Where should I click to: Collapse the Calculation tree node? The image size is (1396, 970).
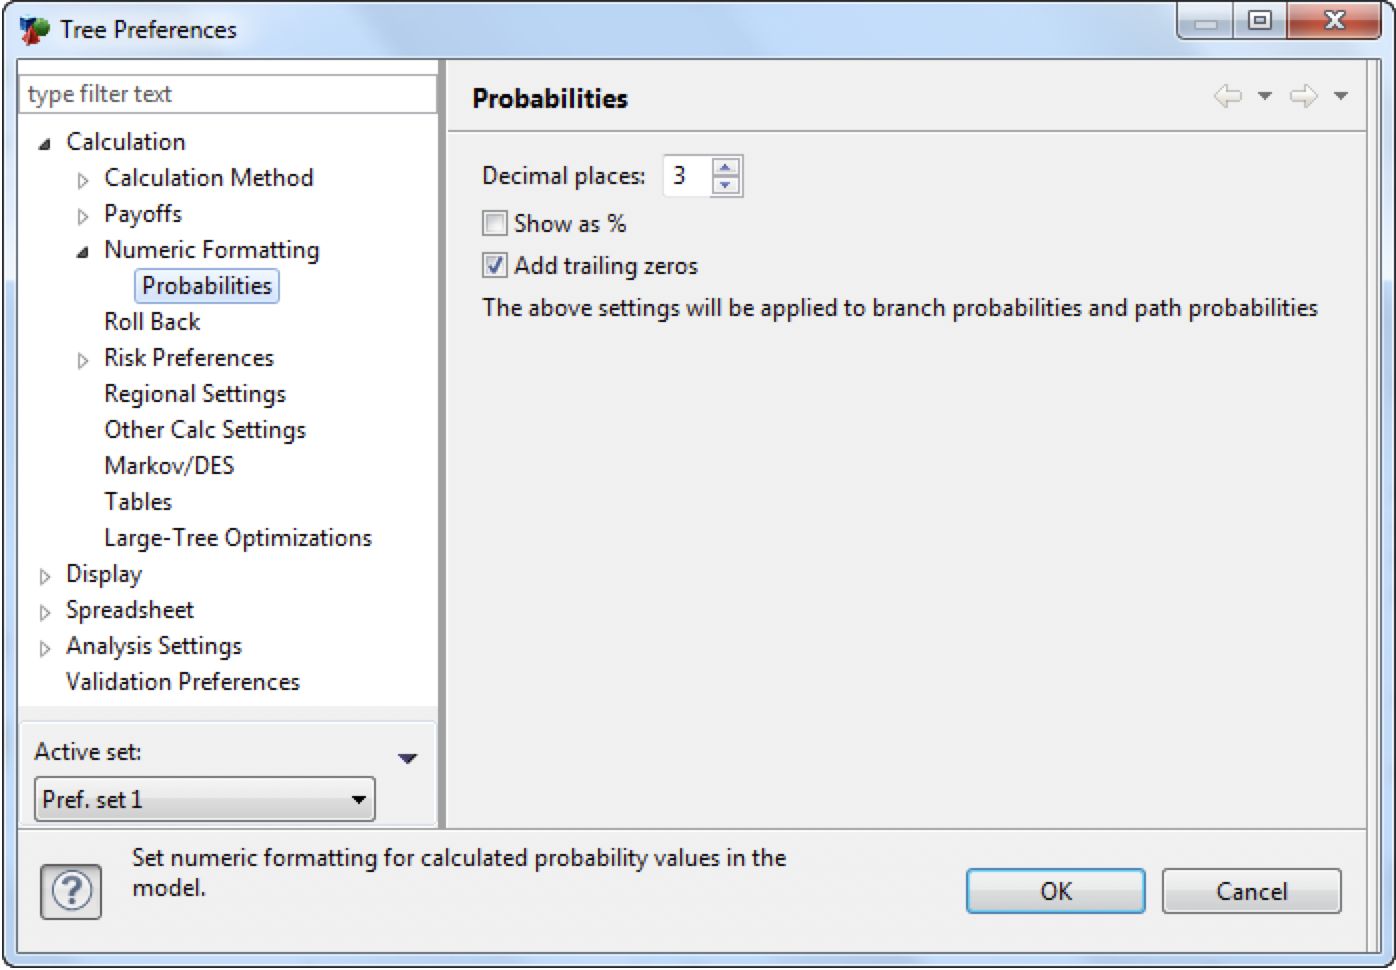pyautogui.click(x=45, y=142)
